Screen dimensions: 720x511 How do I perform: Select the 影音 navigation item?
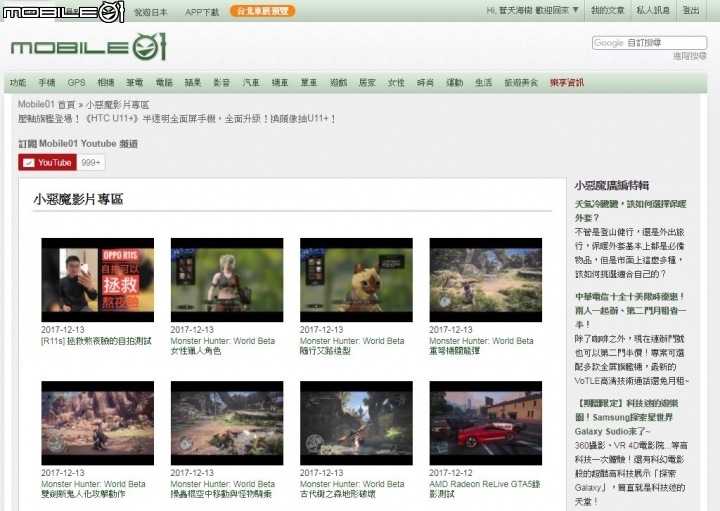pyautogui.click(x=222, y=83)
